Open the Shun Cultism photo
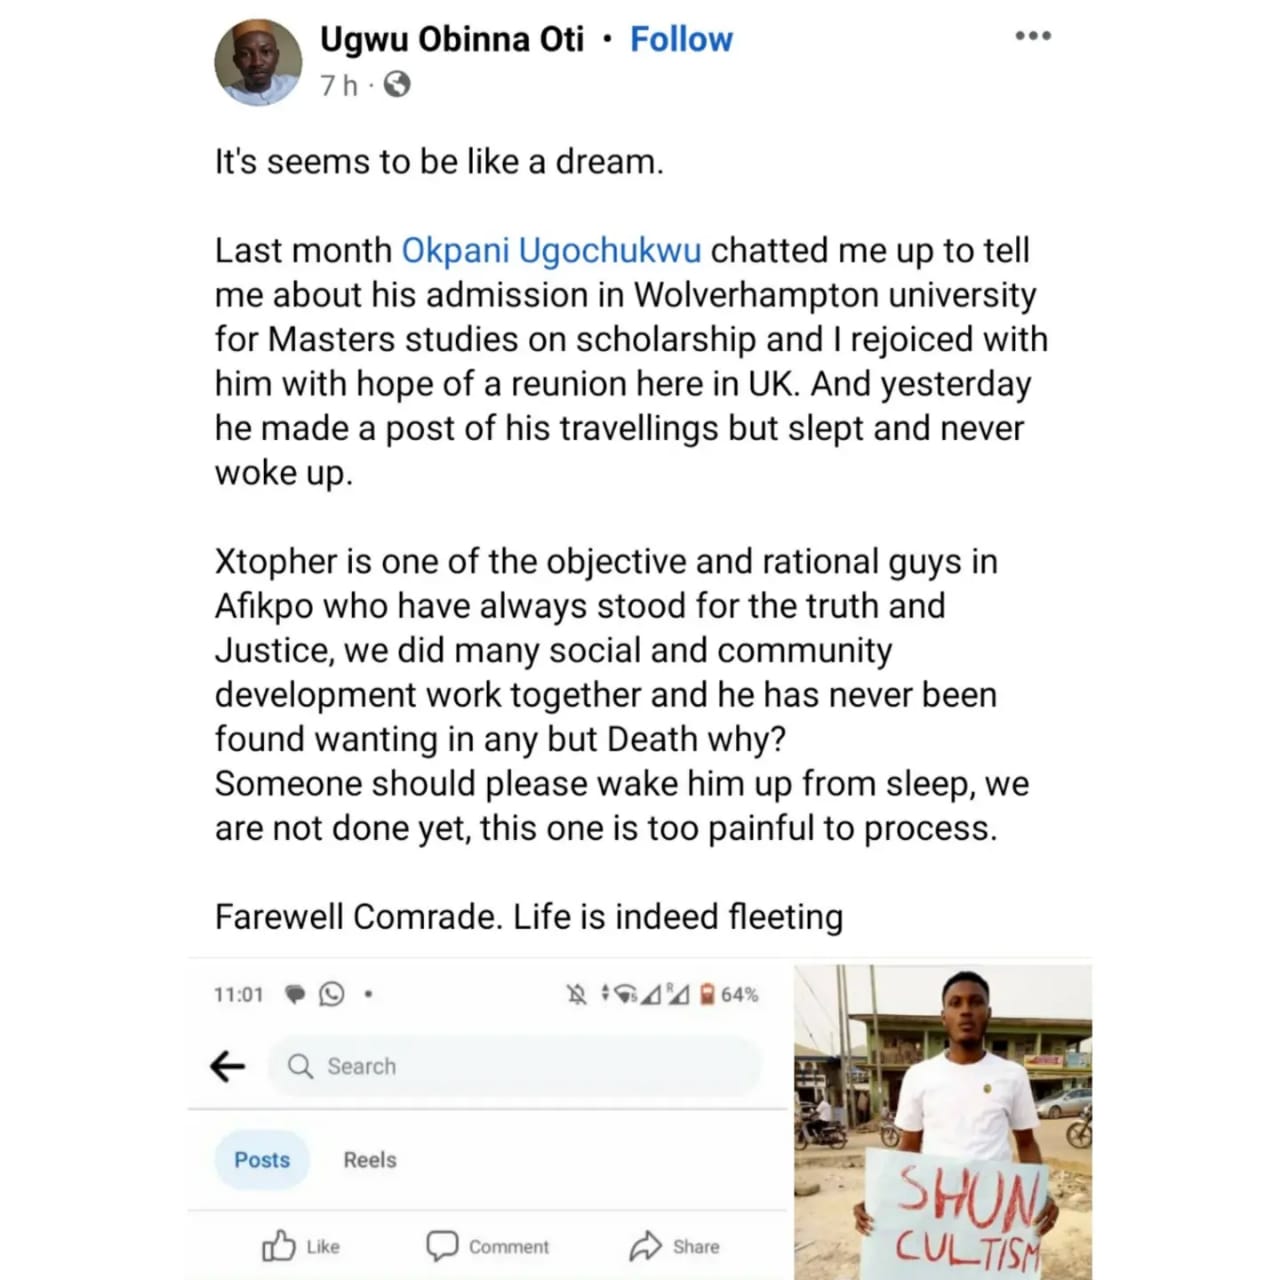The width and height of the screenshot is (1280, 1280). point(942,1120)
